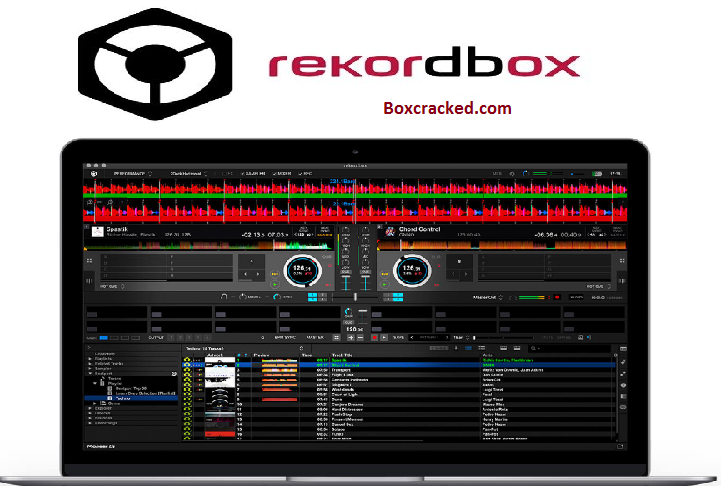
Task: Click the sequencer plus button
Action: (x=350, y=338)
